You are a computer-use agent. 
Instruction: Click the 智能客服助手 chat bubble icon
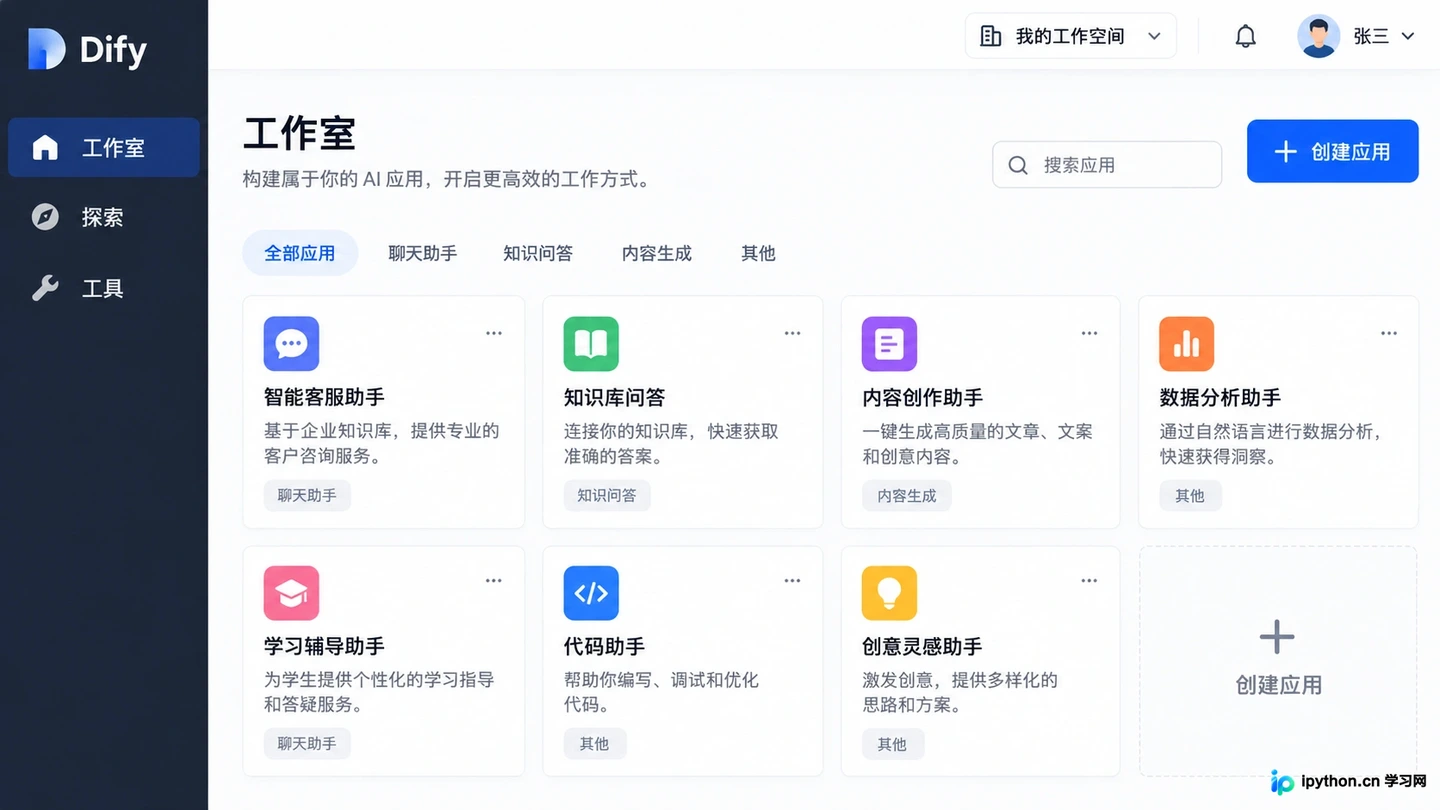(x=291, y=344)
